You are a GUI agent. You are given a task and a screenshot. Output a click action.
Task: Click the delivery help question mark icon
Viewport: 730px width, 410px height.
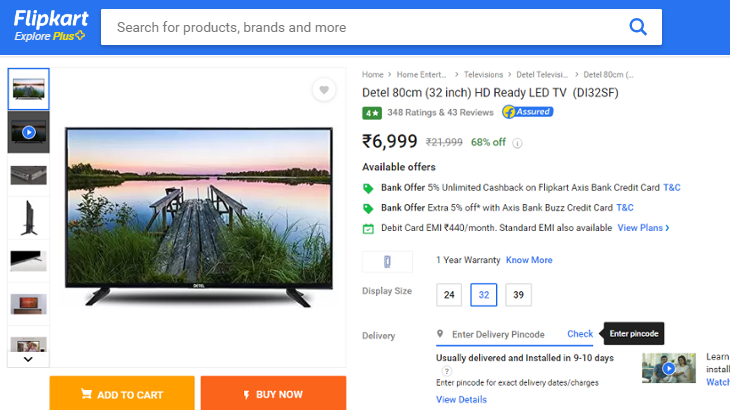(446, 371)
